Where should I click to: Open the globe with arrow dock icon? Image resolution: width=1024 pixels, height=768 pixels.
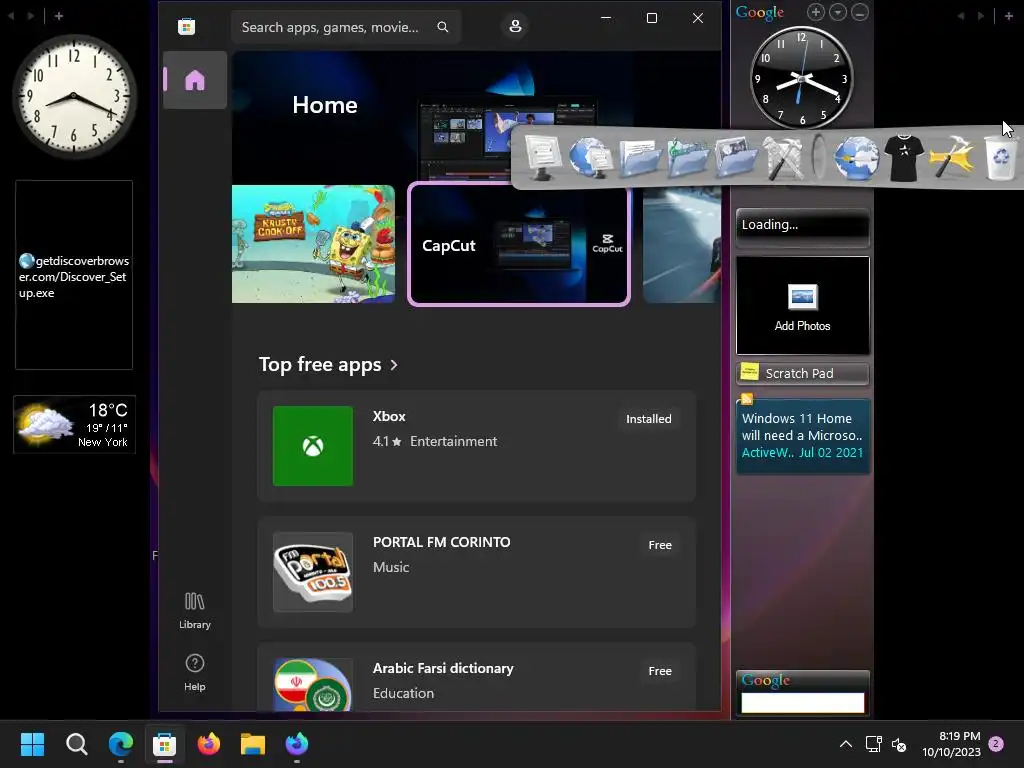point(856,158)
